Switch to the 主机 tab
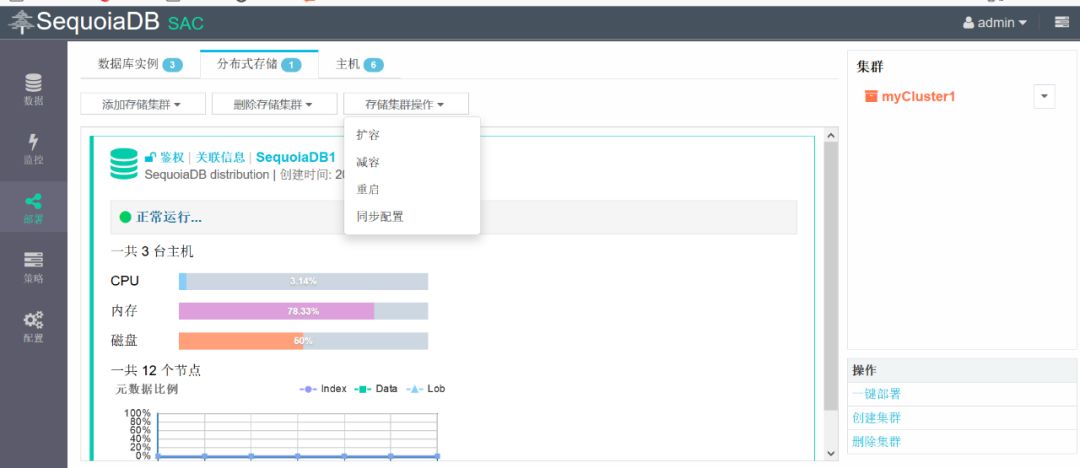 click(359, 64)
